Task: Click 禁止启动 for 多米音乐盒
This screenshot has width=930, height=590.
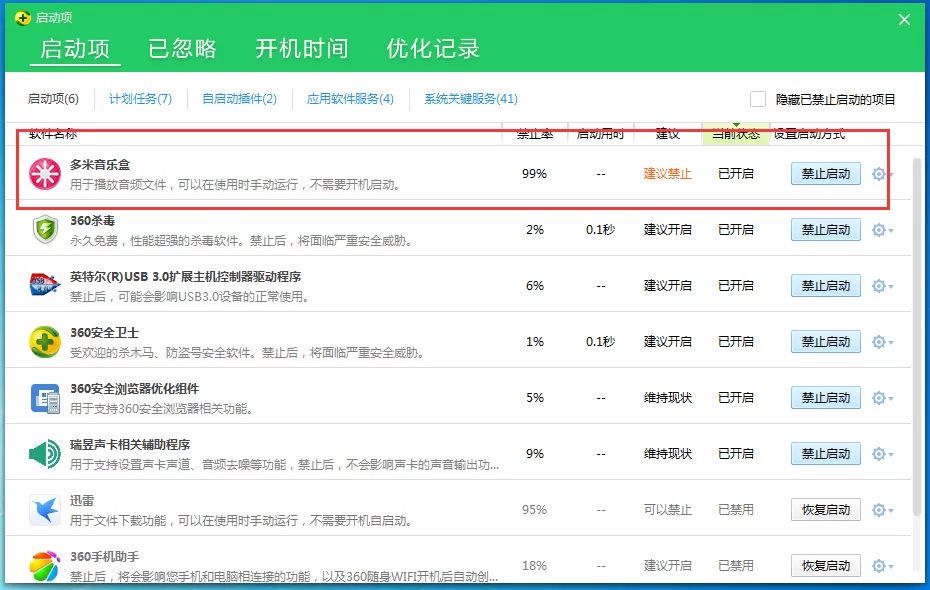Action: click(826, 174)
